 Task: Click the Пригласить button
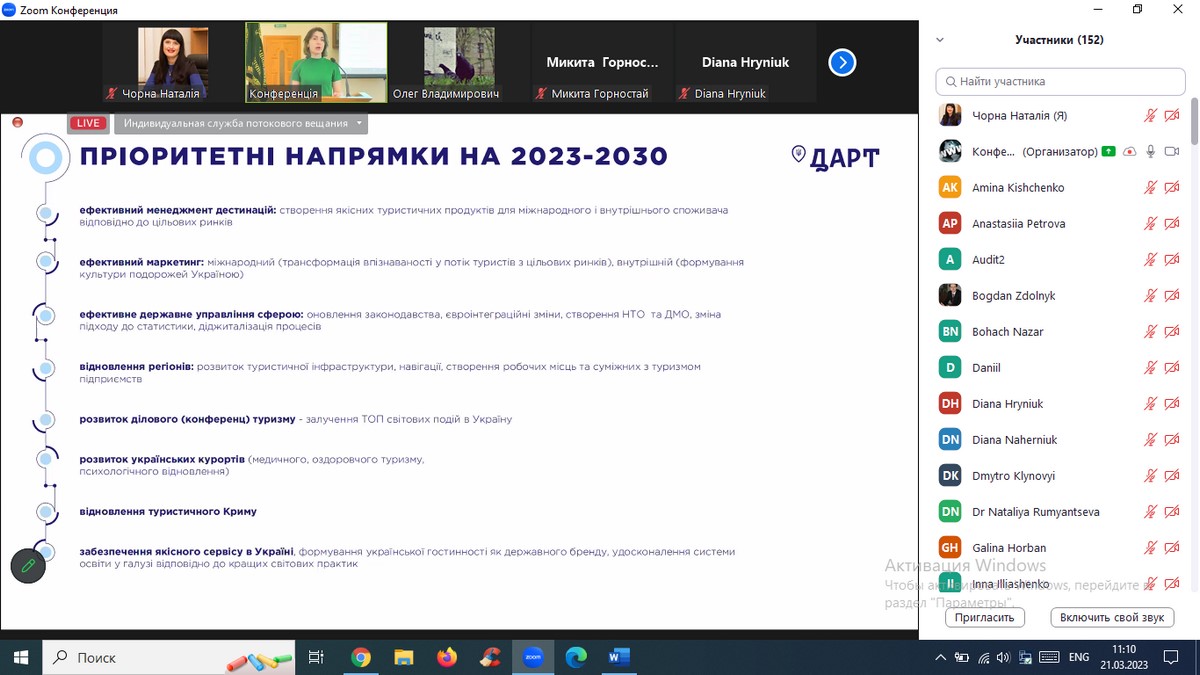click(984, 617)
